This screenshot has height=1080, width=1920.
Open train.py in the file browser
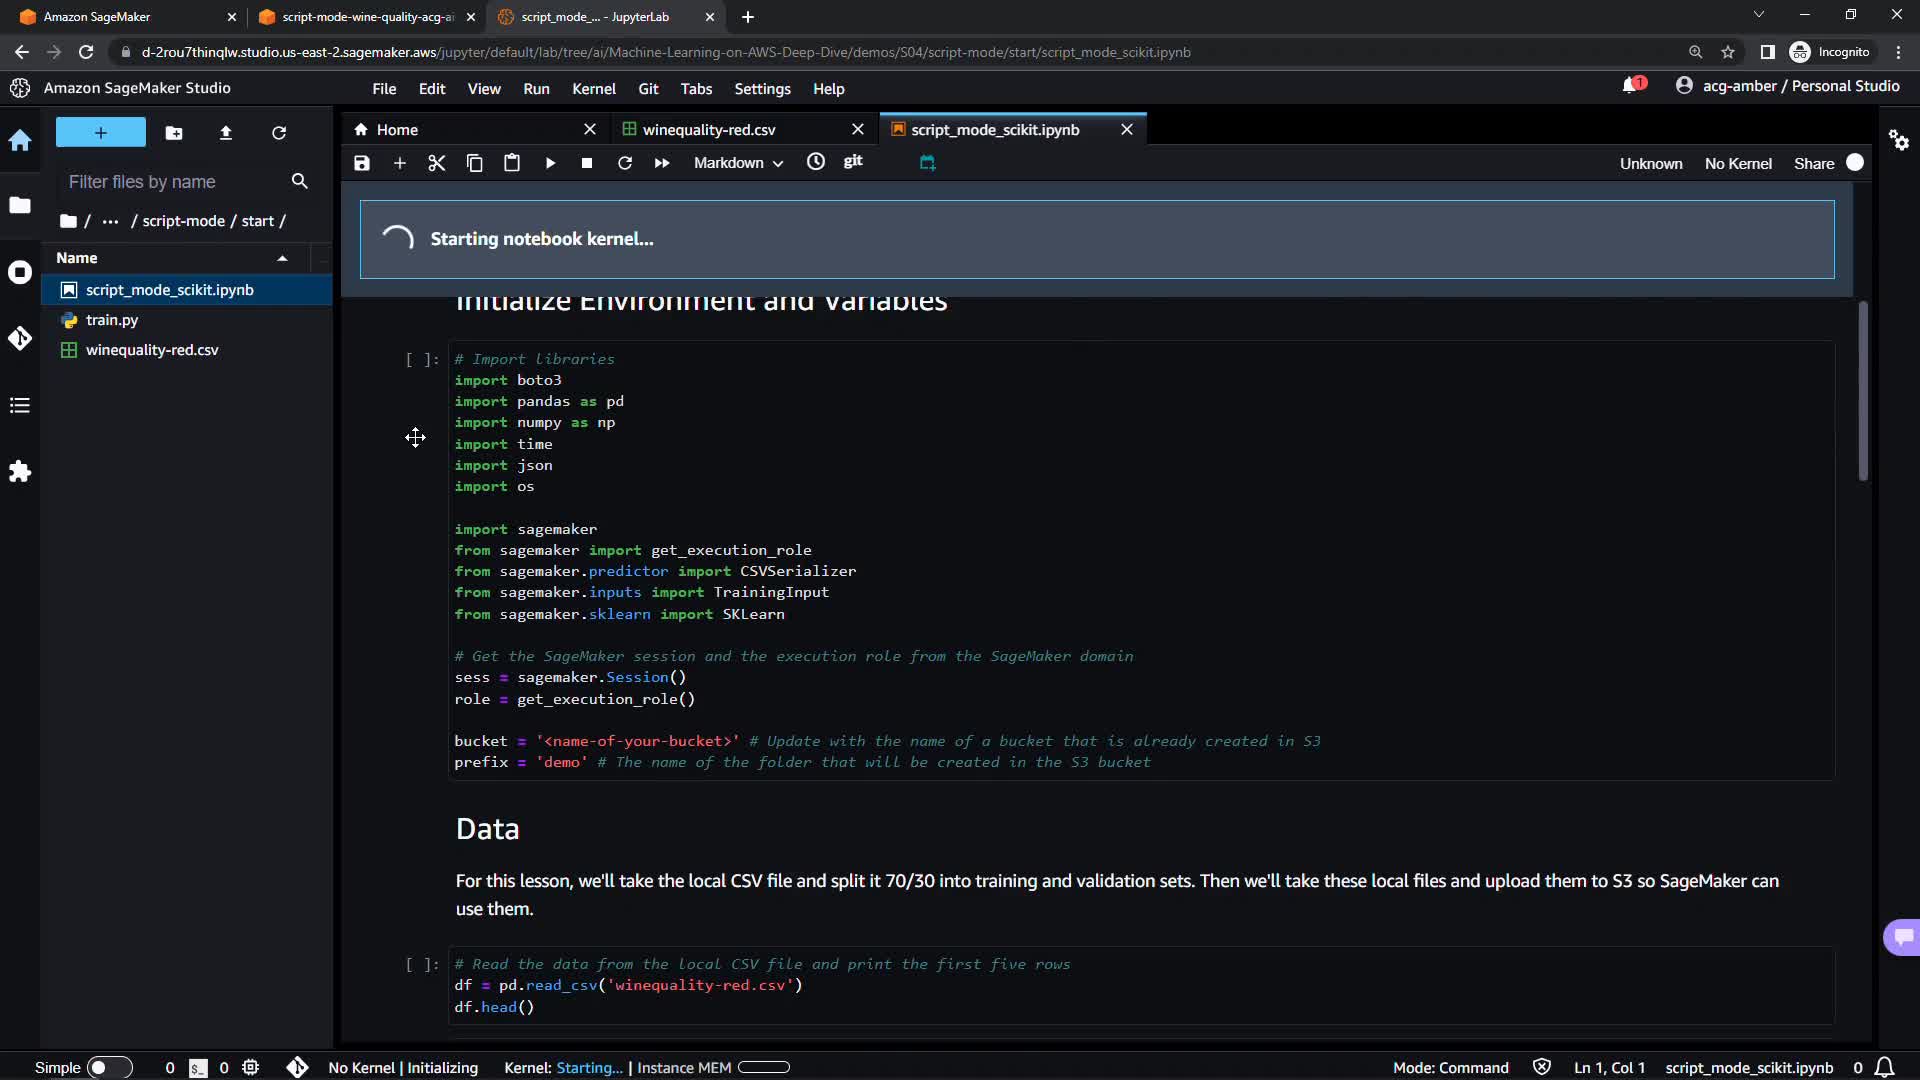click(x=112, y=320)
